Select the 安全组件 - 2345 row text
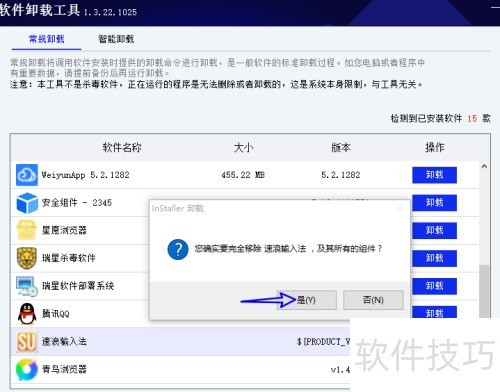The width and height of the screenshot is (500, 392). 77,203
